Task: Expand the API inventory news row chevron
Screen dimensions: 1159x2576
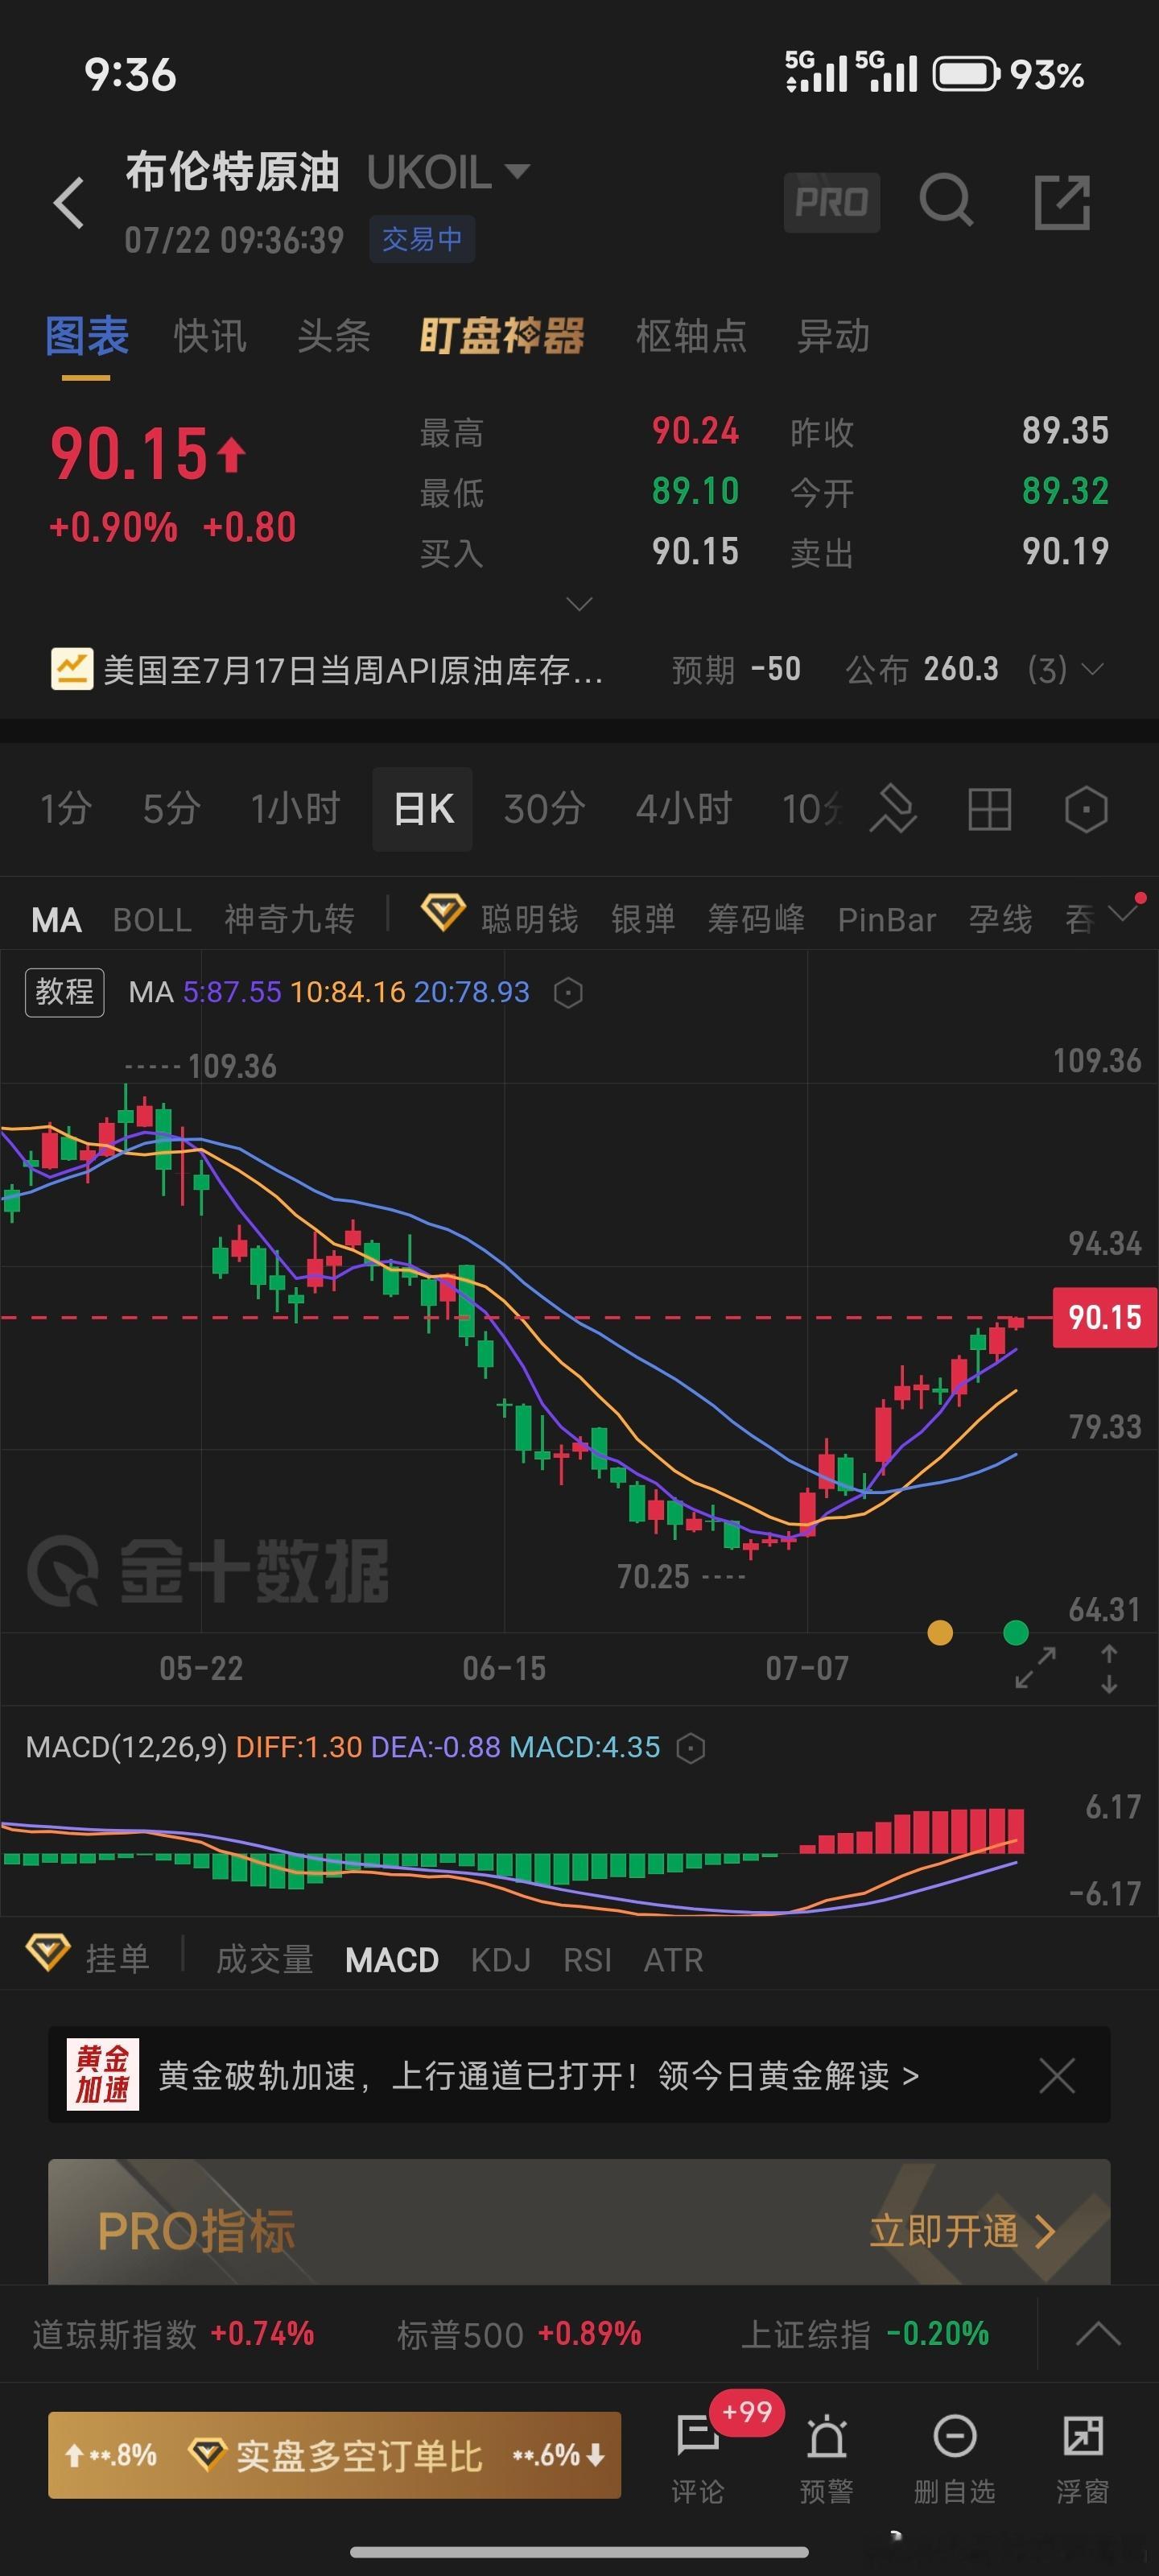Action: [1093, 669]
